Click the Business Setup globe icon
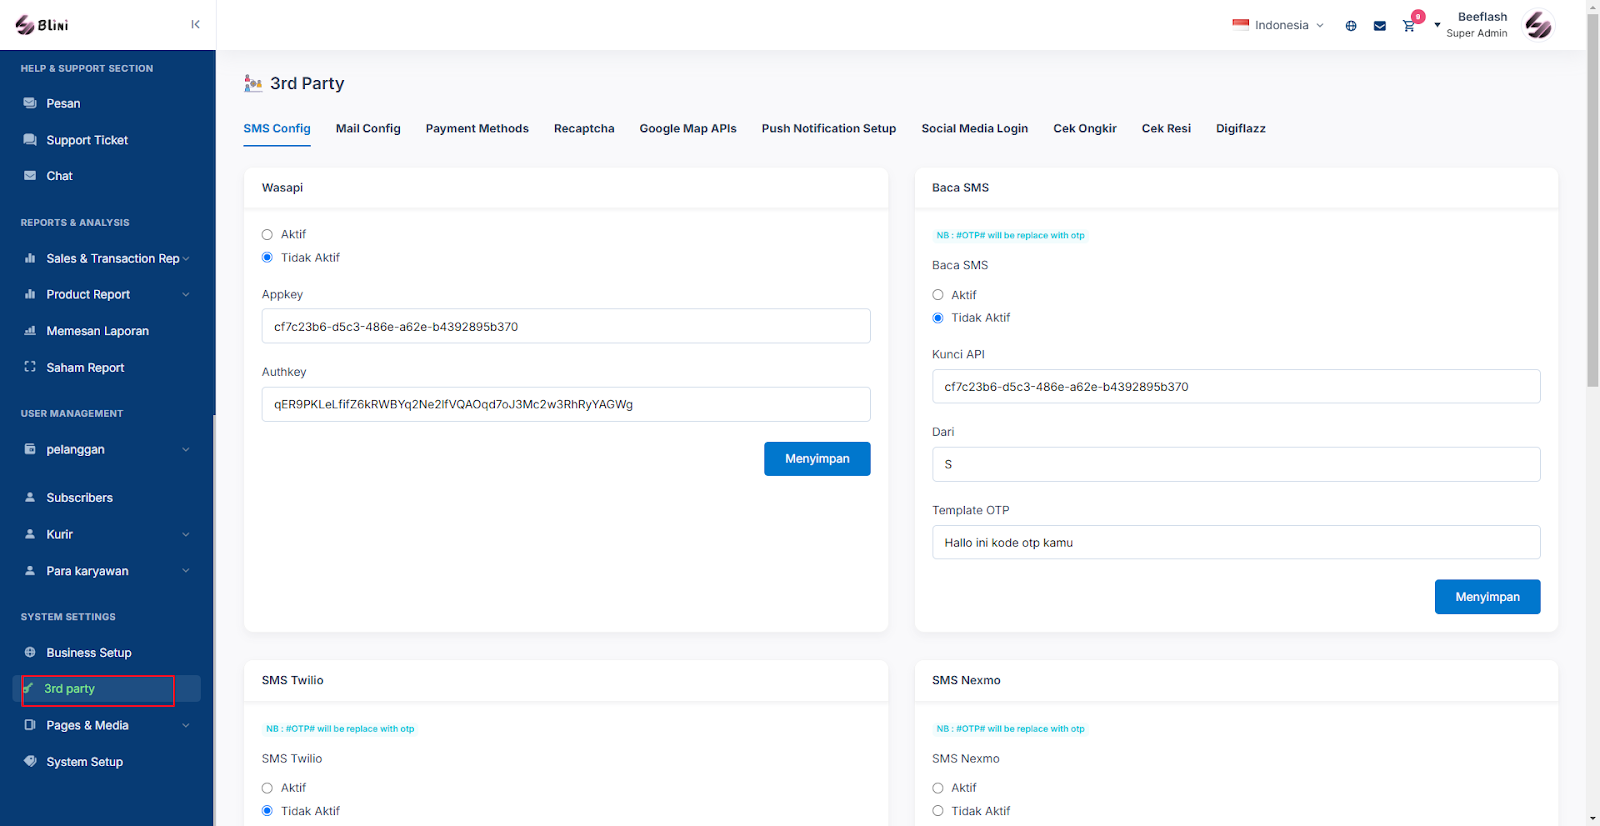This screenshot has height=826, width=1600. [30, 652]
